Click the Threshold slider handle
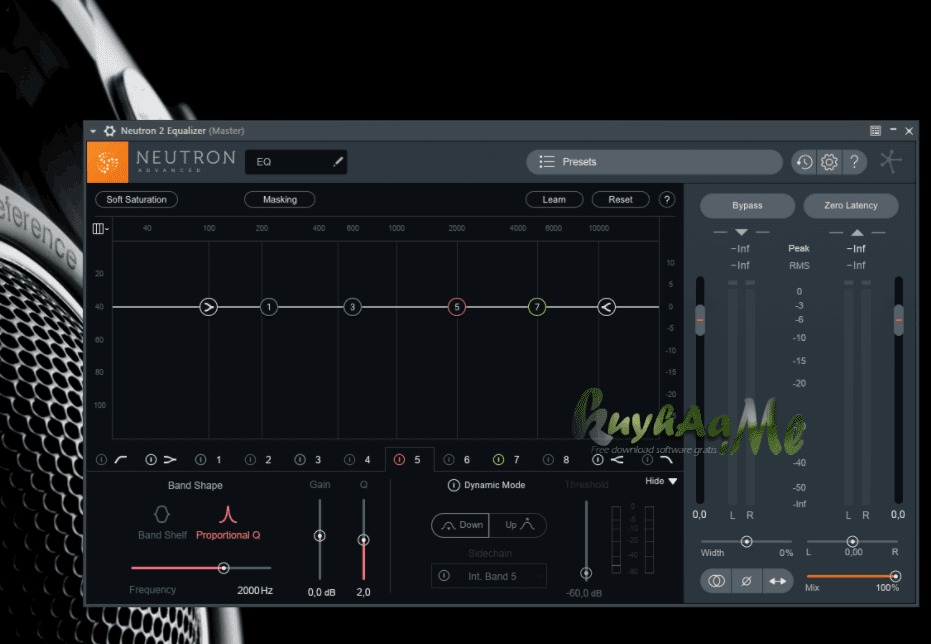Image resolution: width=931 pixels, height=644 pixels. [x=586, y=573]
